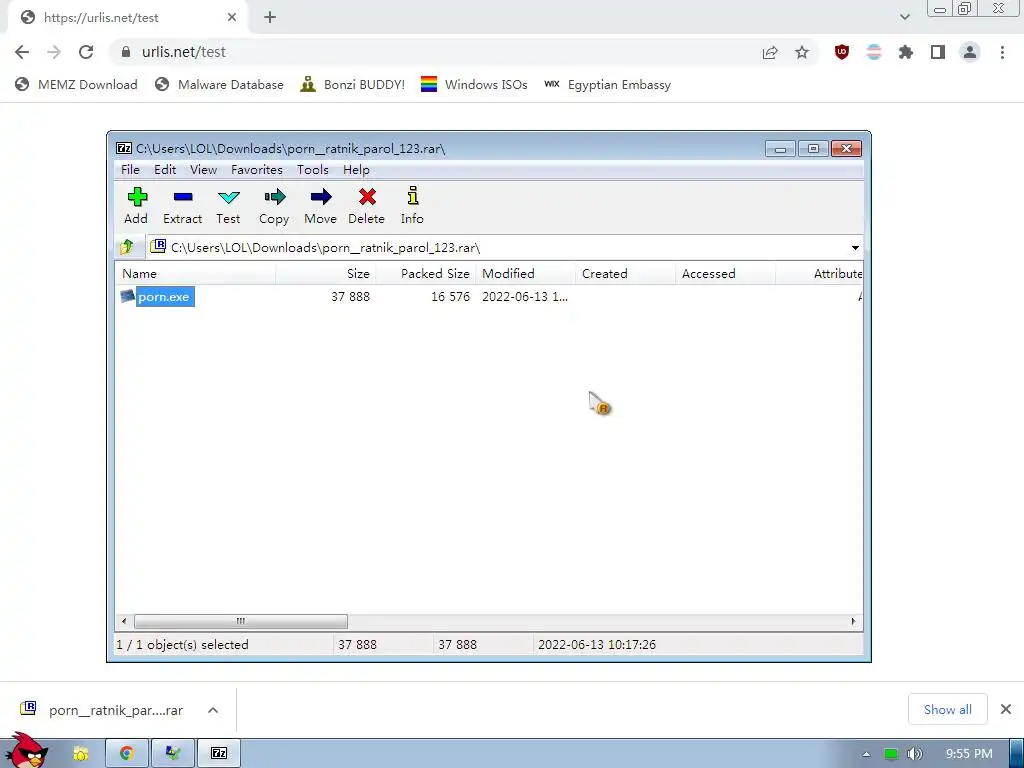Open the uBlock Origin extension

[x=842, y=52]
